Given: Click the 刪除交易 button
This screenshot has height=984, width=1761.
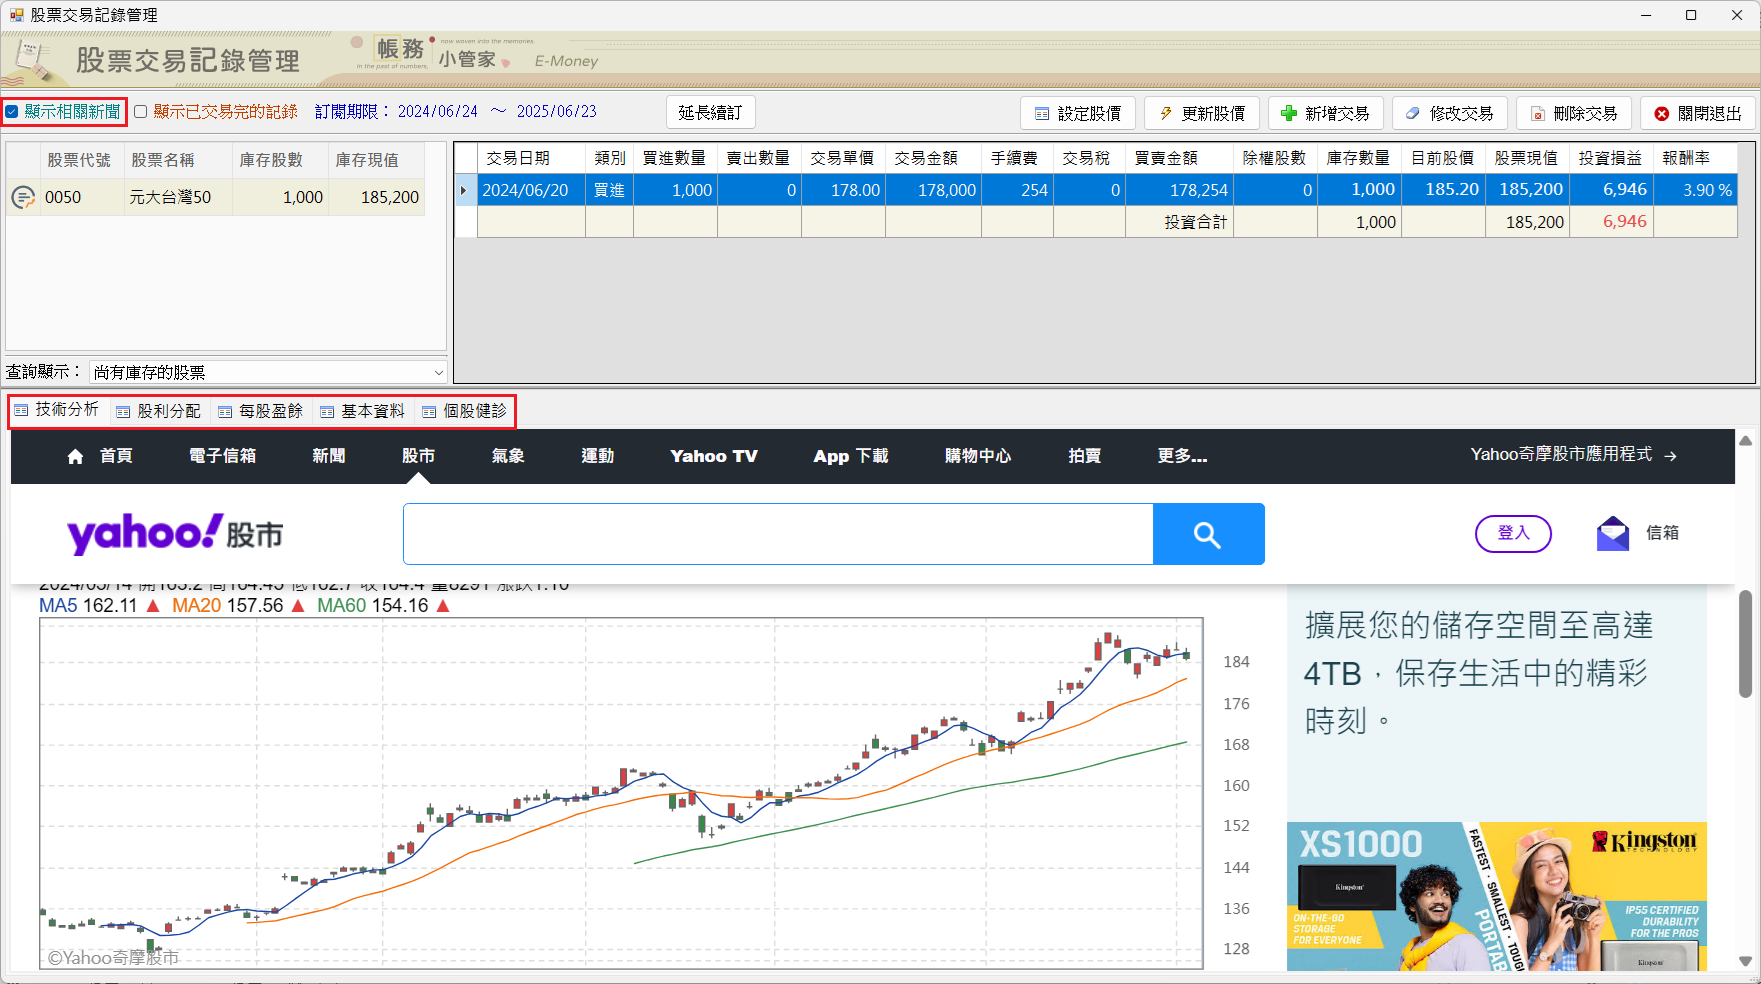Looking at the screenshot, I should point(1574,114).
